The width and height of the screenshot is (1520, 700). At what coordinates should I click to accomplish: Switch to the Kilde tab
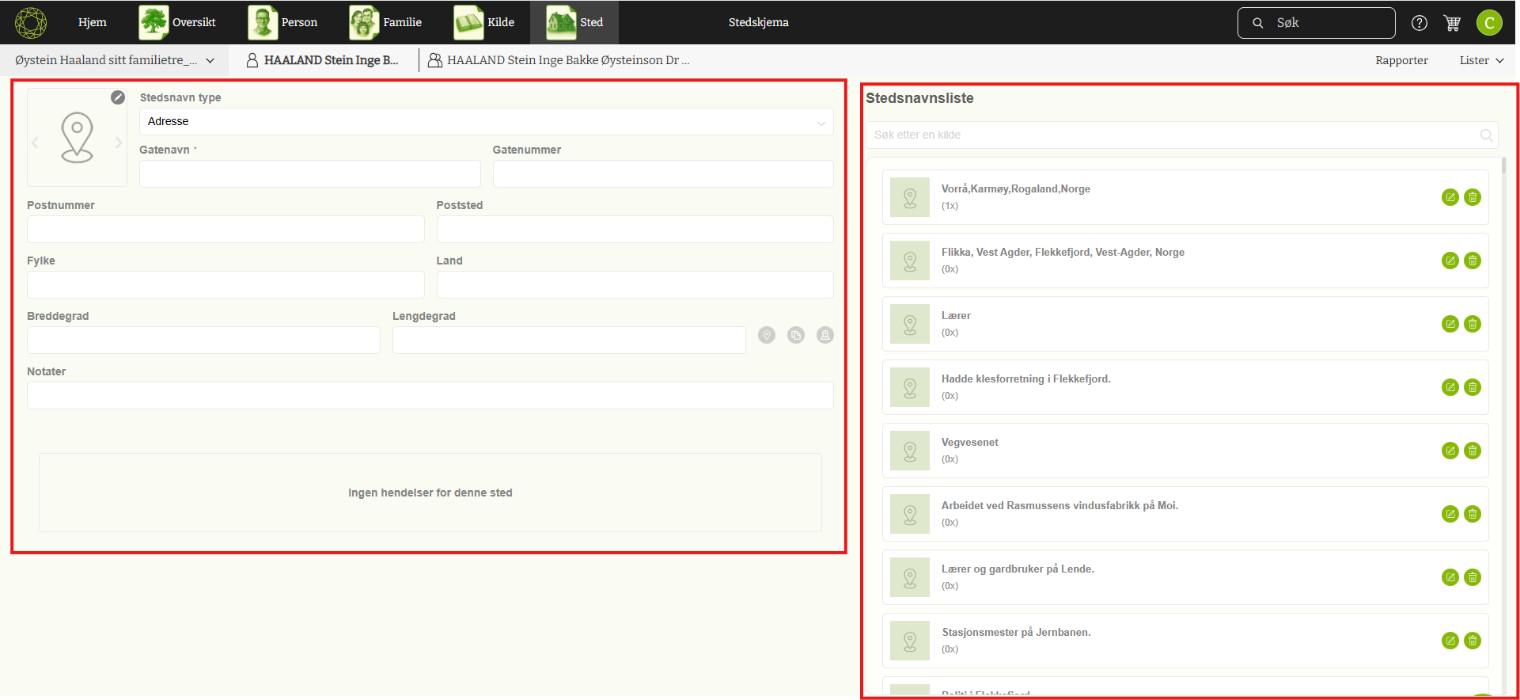tap(484, 22)
